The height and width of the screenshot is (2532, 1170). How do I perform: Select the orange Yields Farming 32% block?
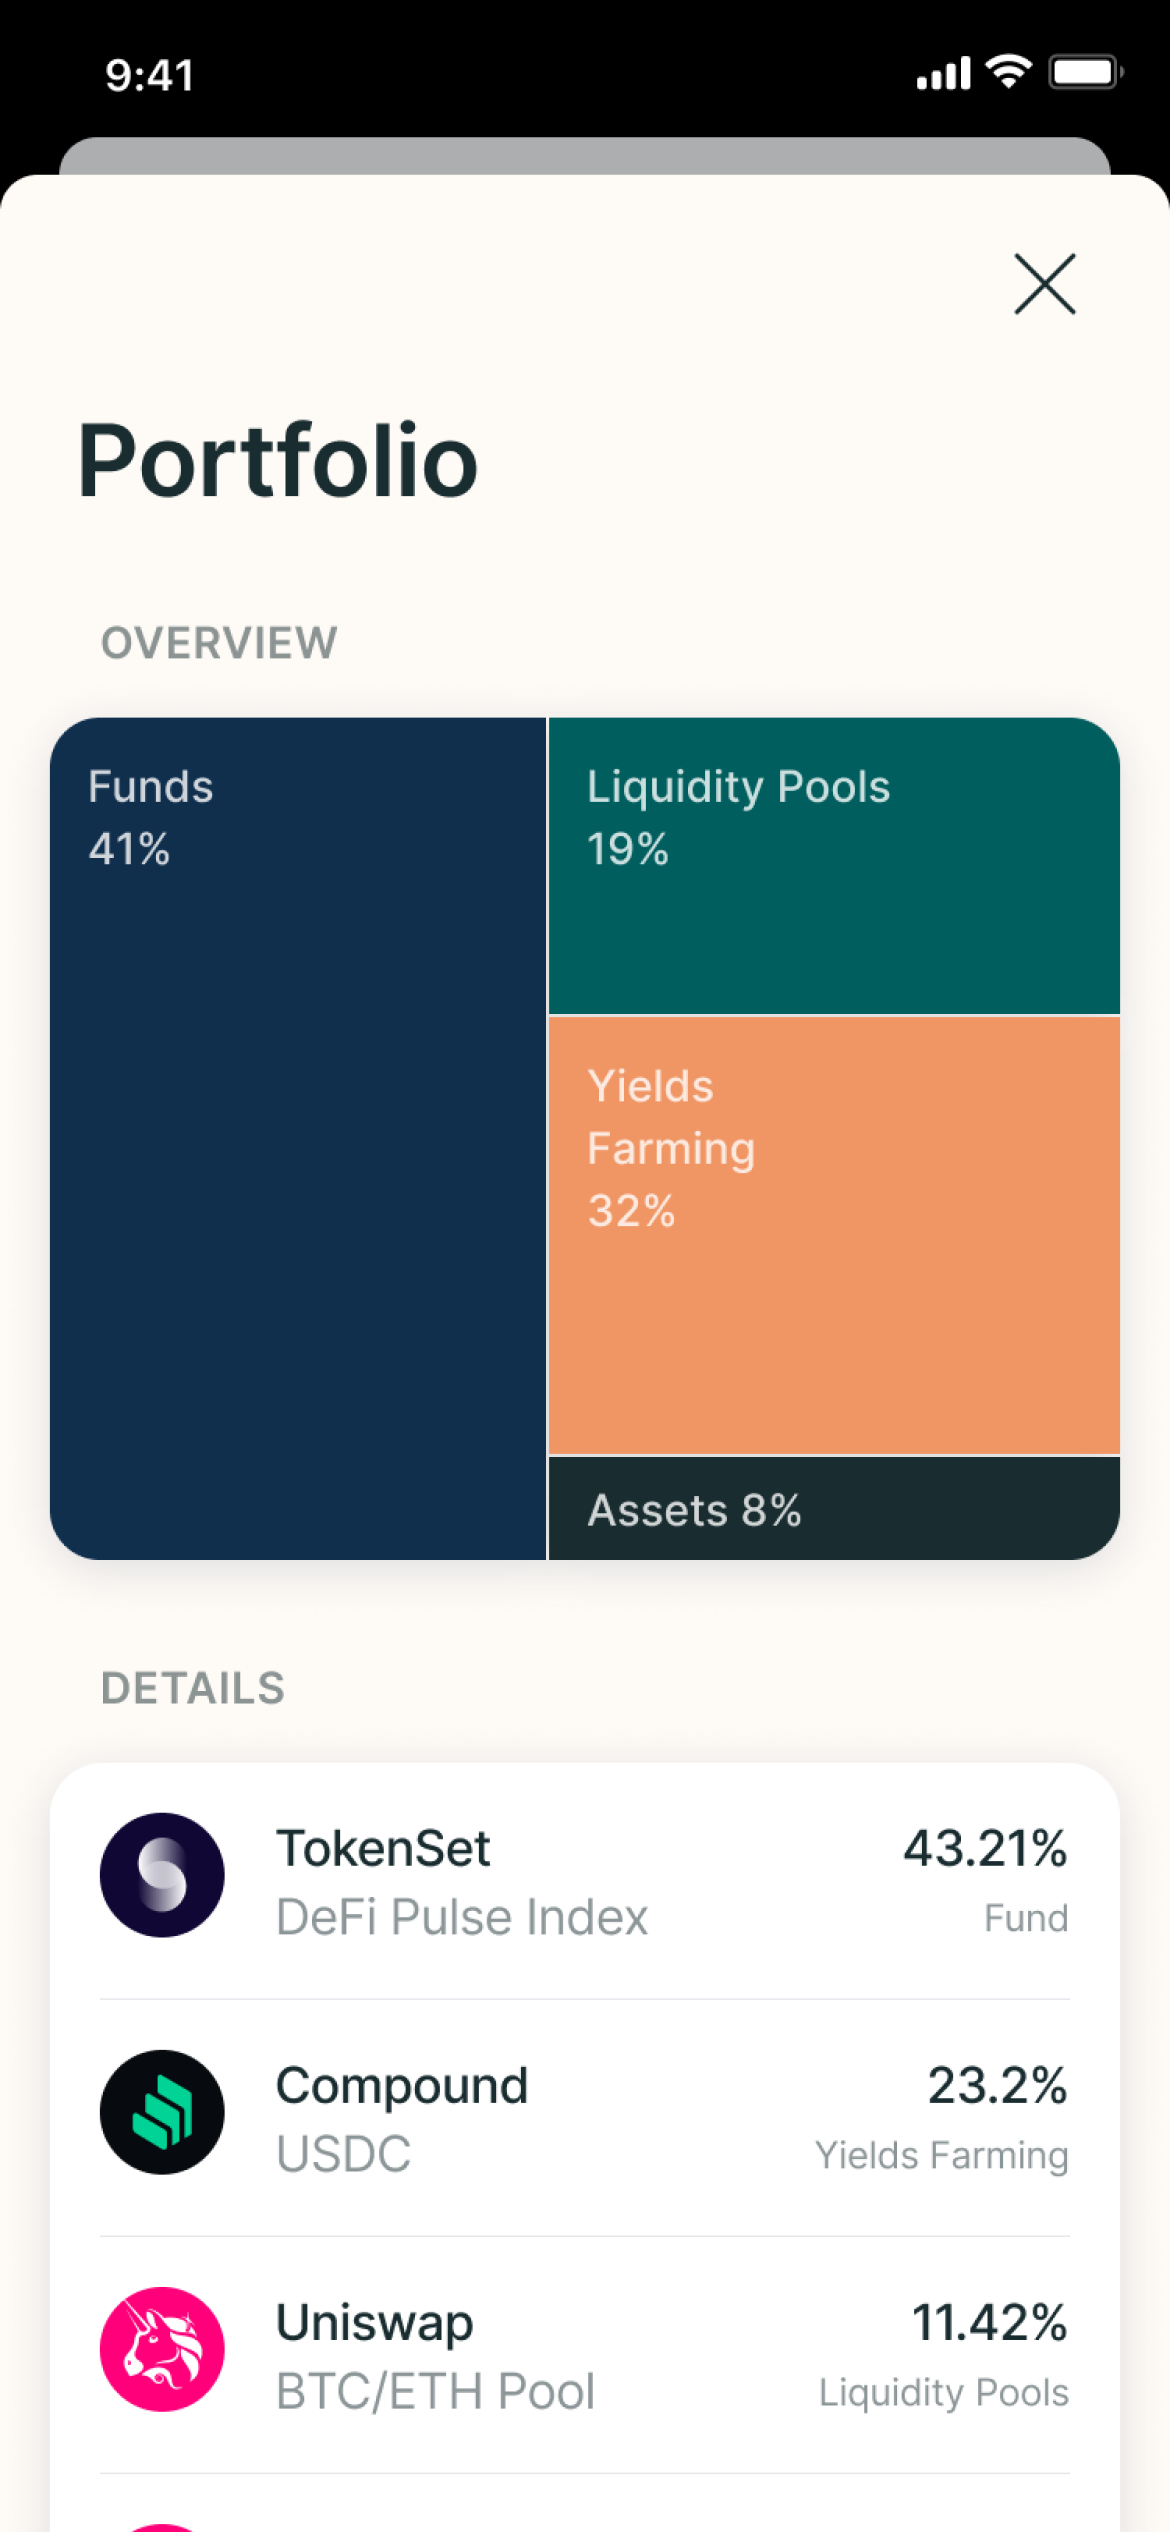[834, 1236]
